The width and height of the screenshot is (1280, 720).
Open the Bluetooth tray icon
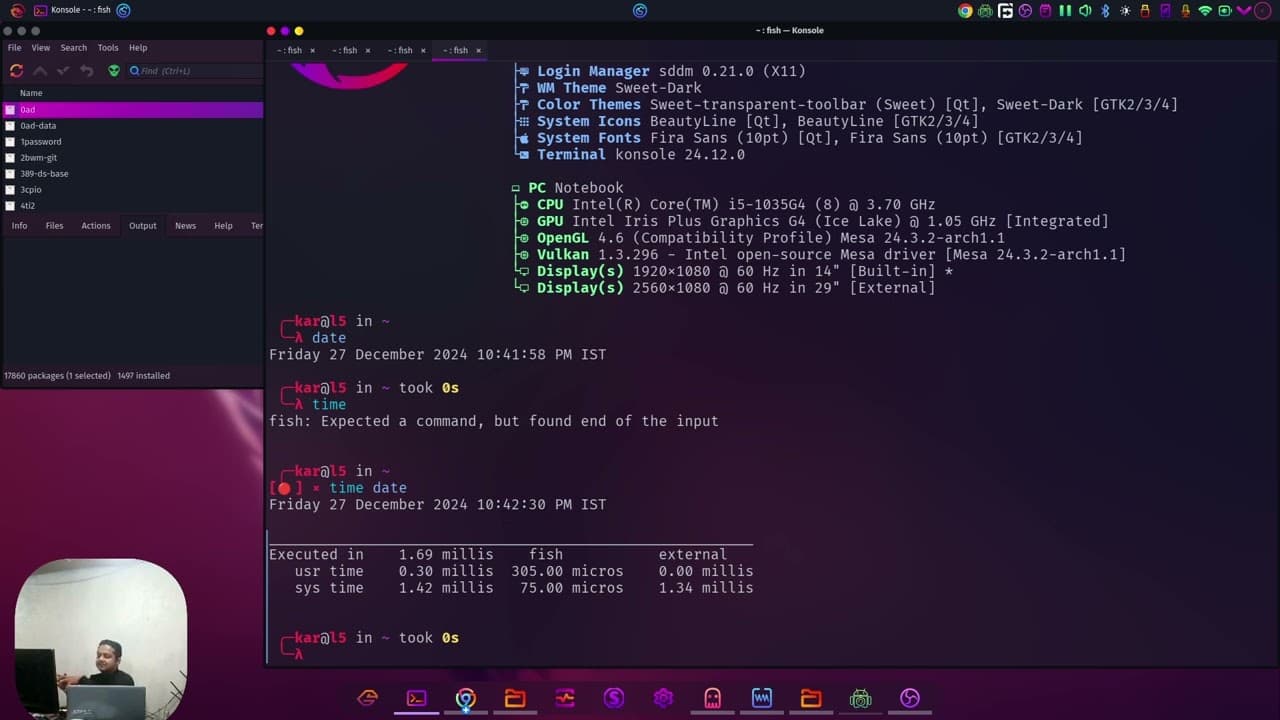[1105, 11]
